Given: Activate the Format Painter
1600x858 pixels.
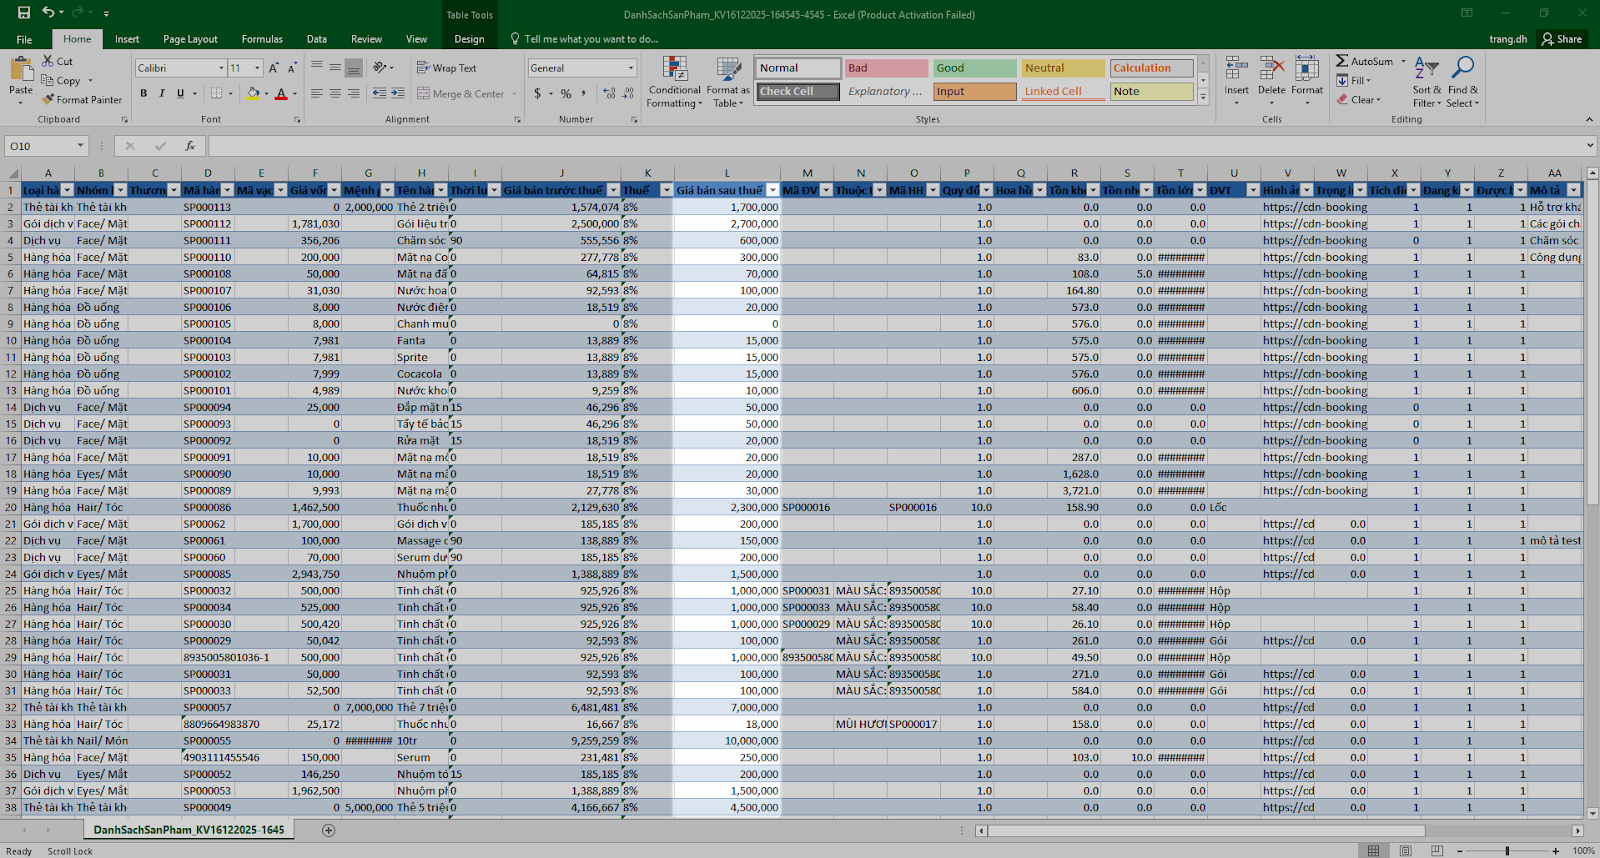Looking at the screenshot, I should point(82,100).
